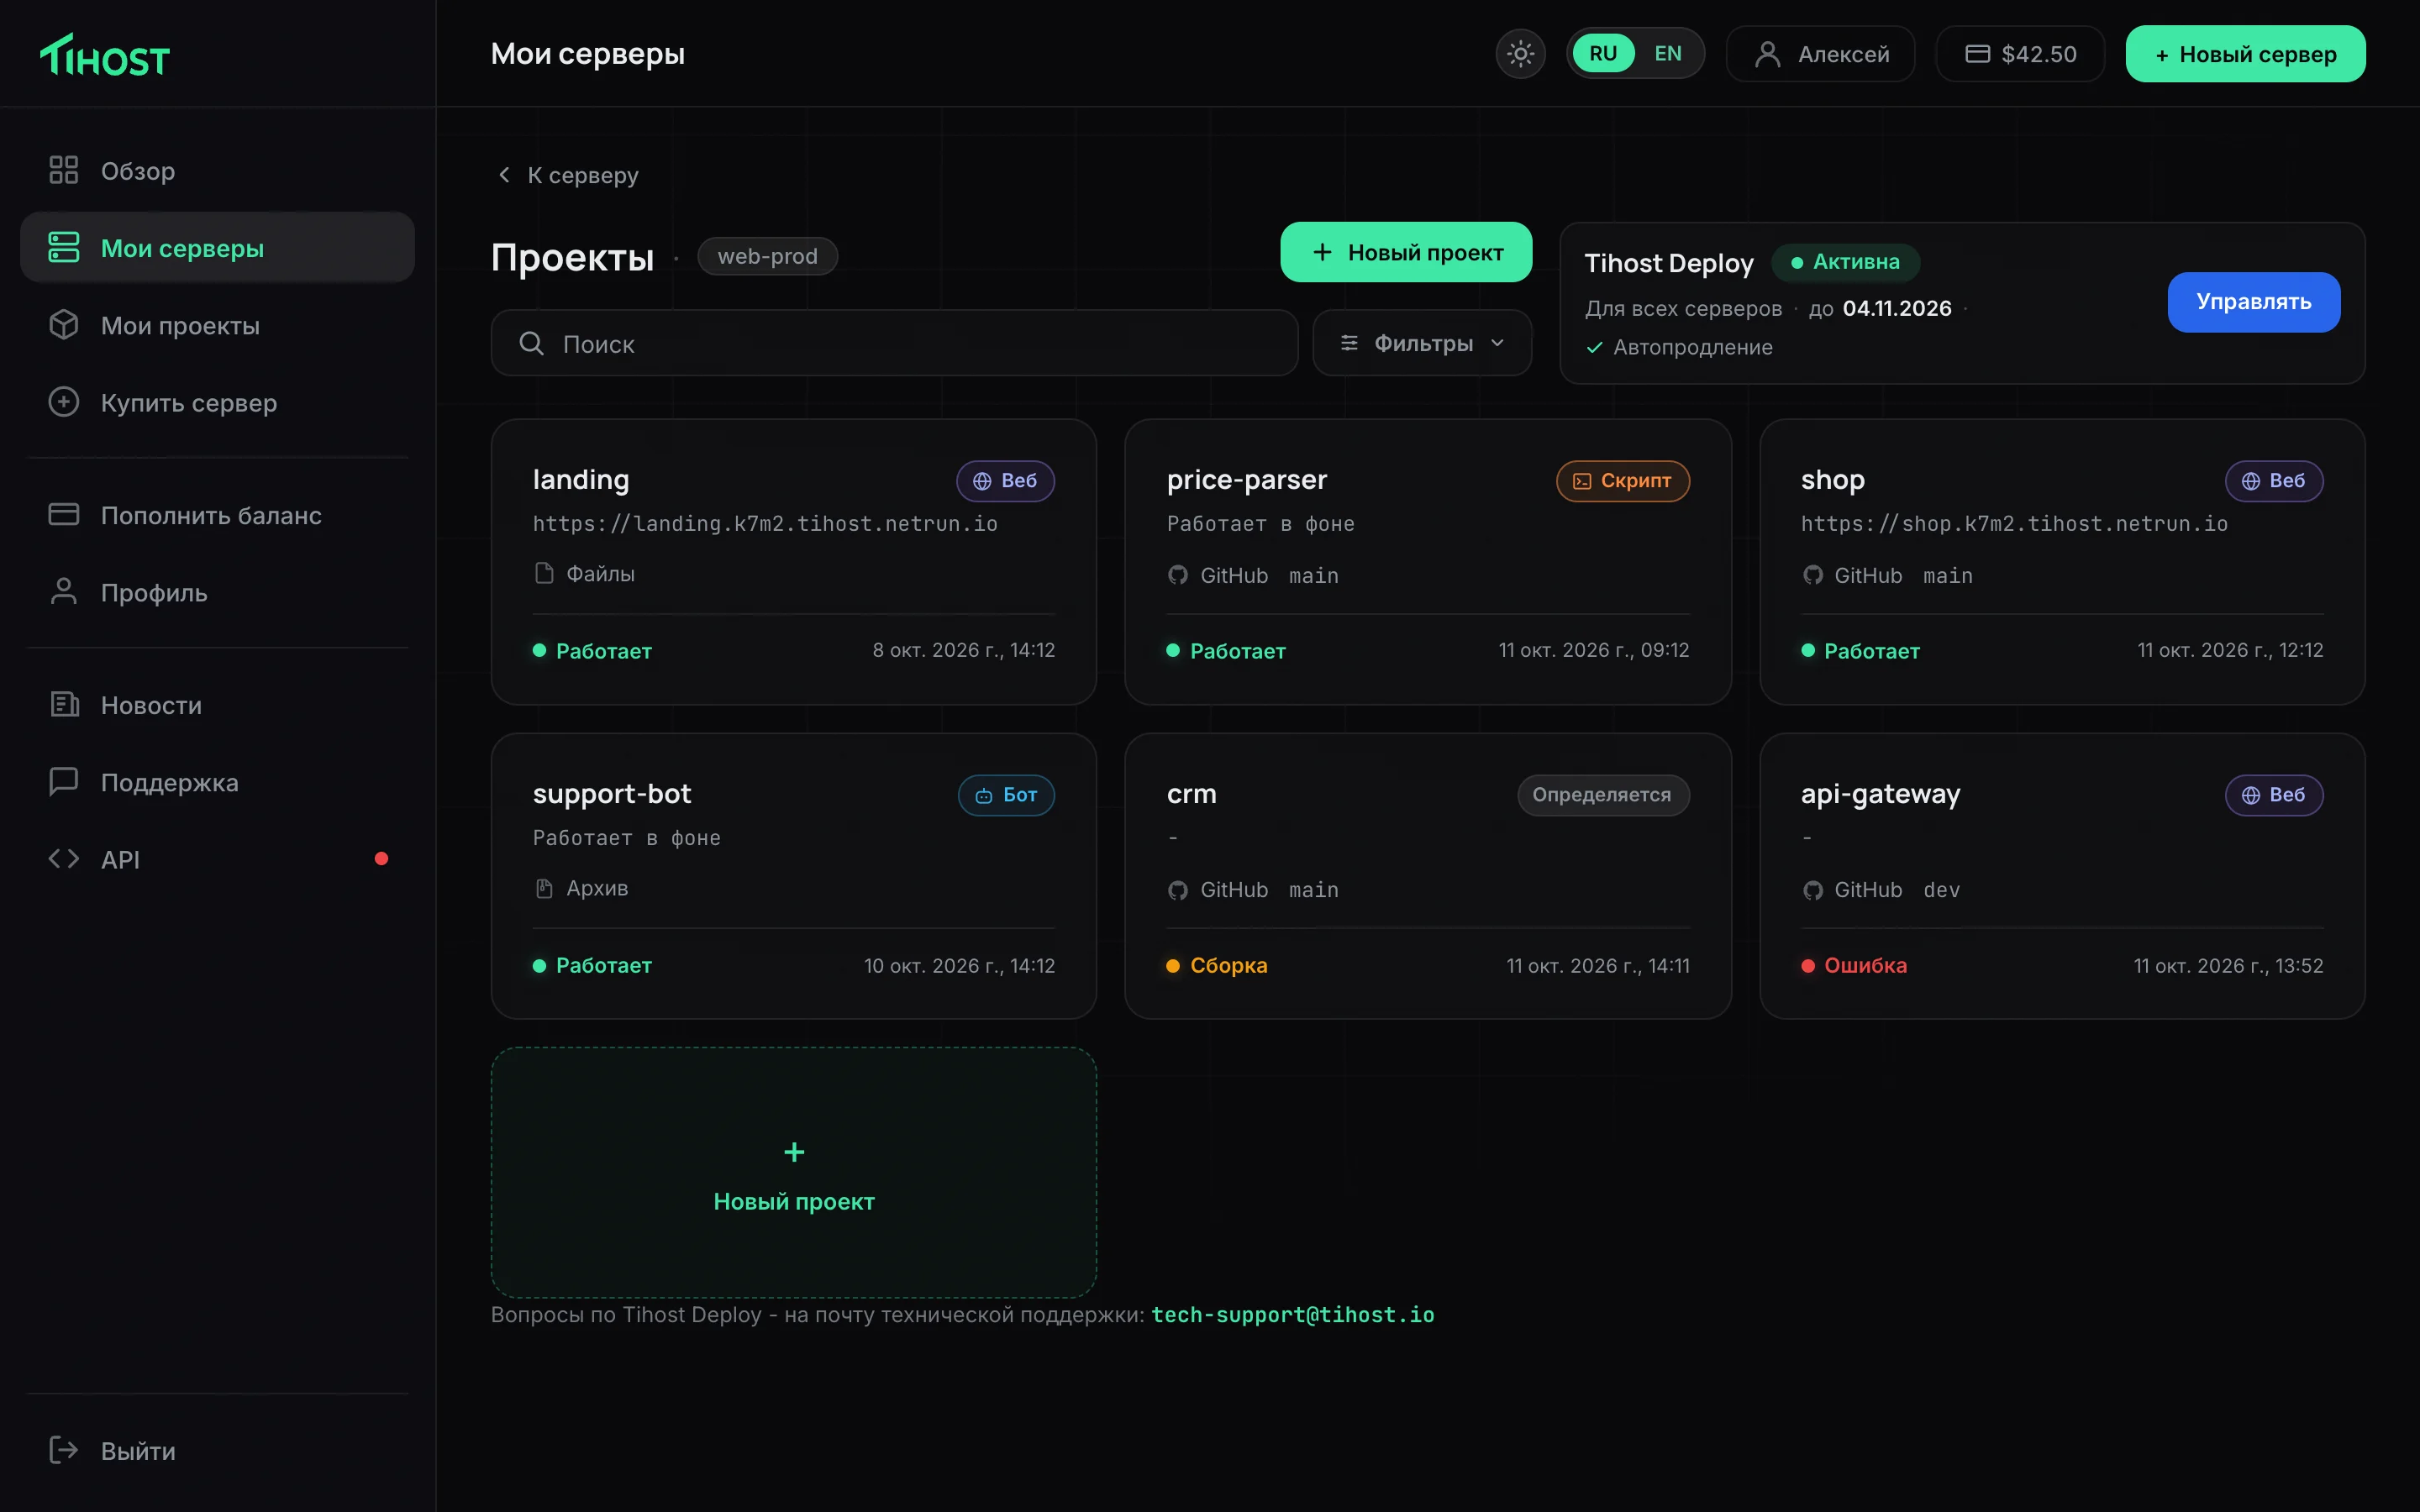Click the $42.50 balance indicator
The image size is (2420, 1512).
pos(2020,53)
